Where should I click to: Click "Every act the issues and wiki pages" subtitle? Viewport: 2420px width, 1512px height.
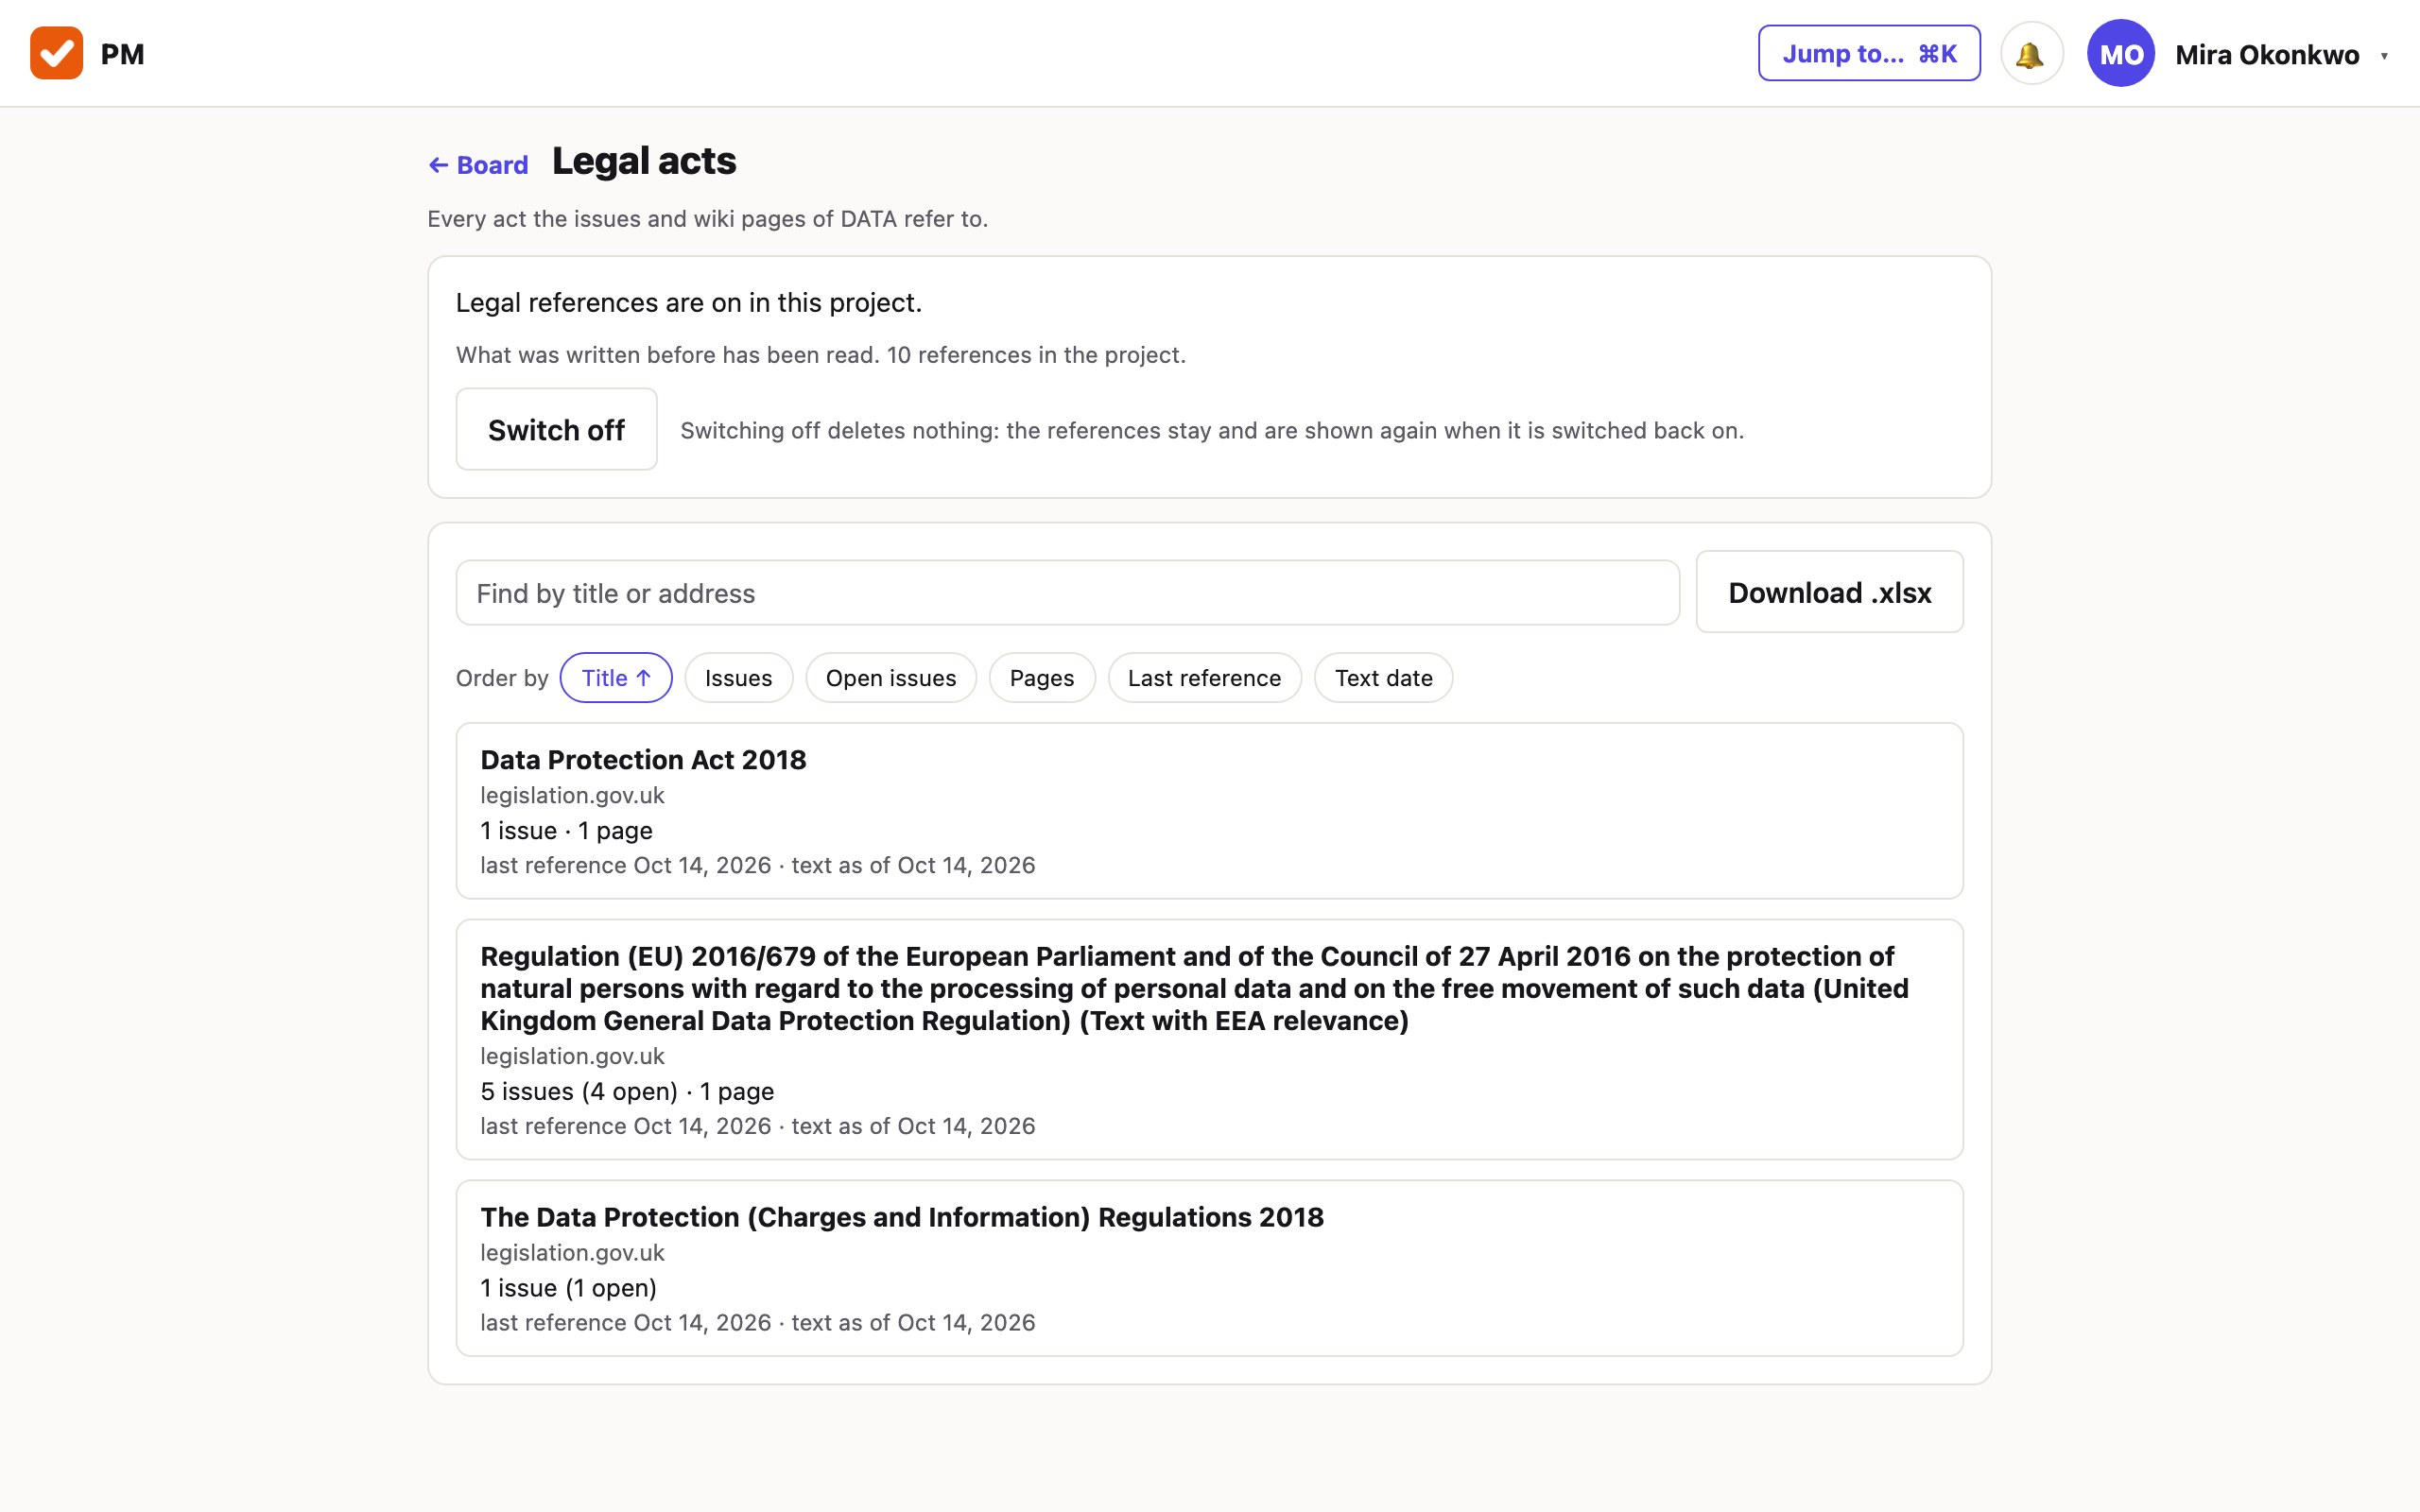pyautogui.click(x=707, y=219)
